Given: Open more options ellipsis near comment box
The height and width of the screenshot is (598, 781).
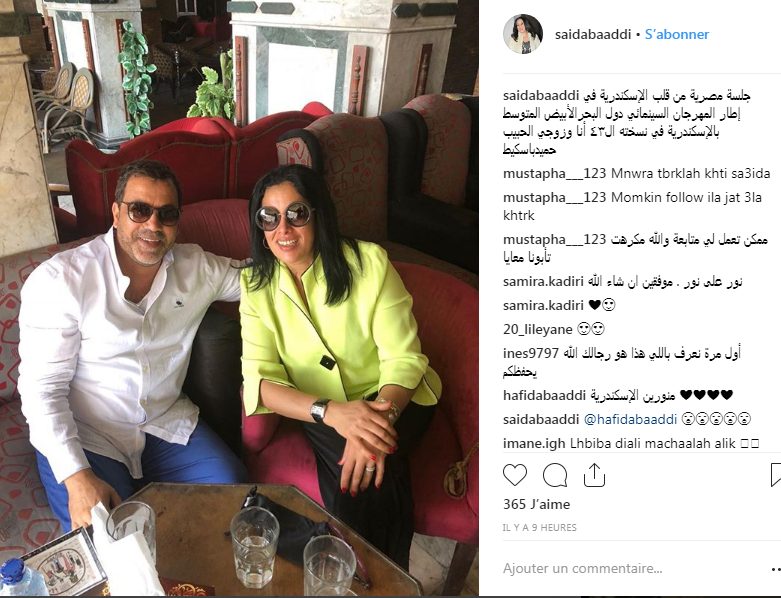Looking at the screenshot, I should [776, 569].
